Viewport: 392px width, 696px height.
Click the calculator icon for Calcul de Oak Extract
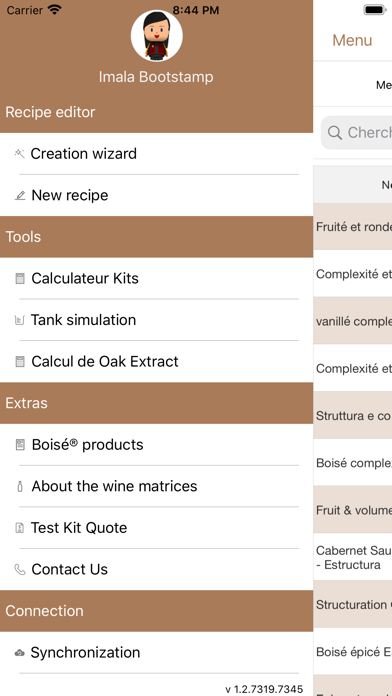(x=20, y=361)
